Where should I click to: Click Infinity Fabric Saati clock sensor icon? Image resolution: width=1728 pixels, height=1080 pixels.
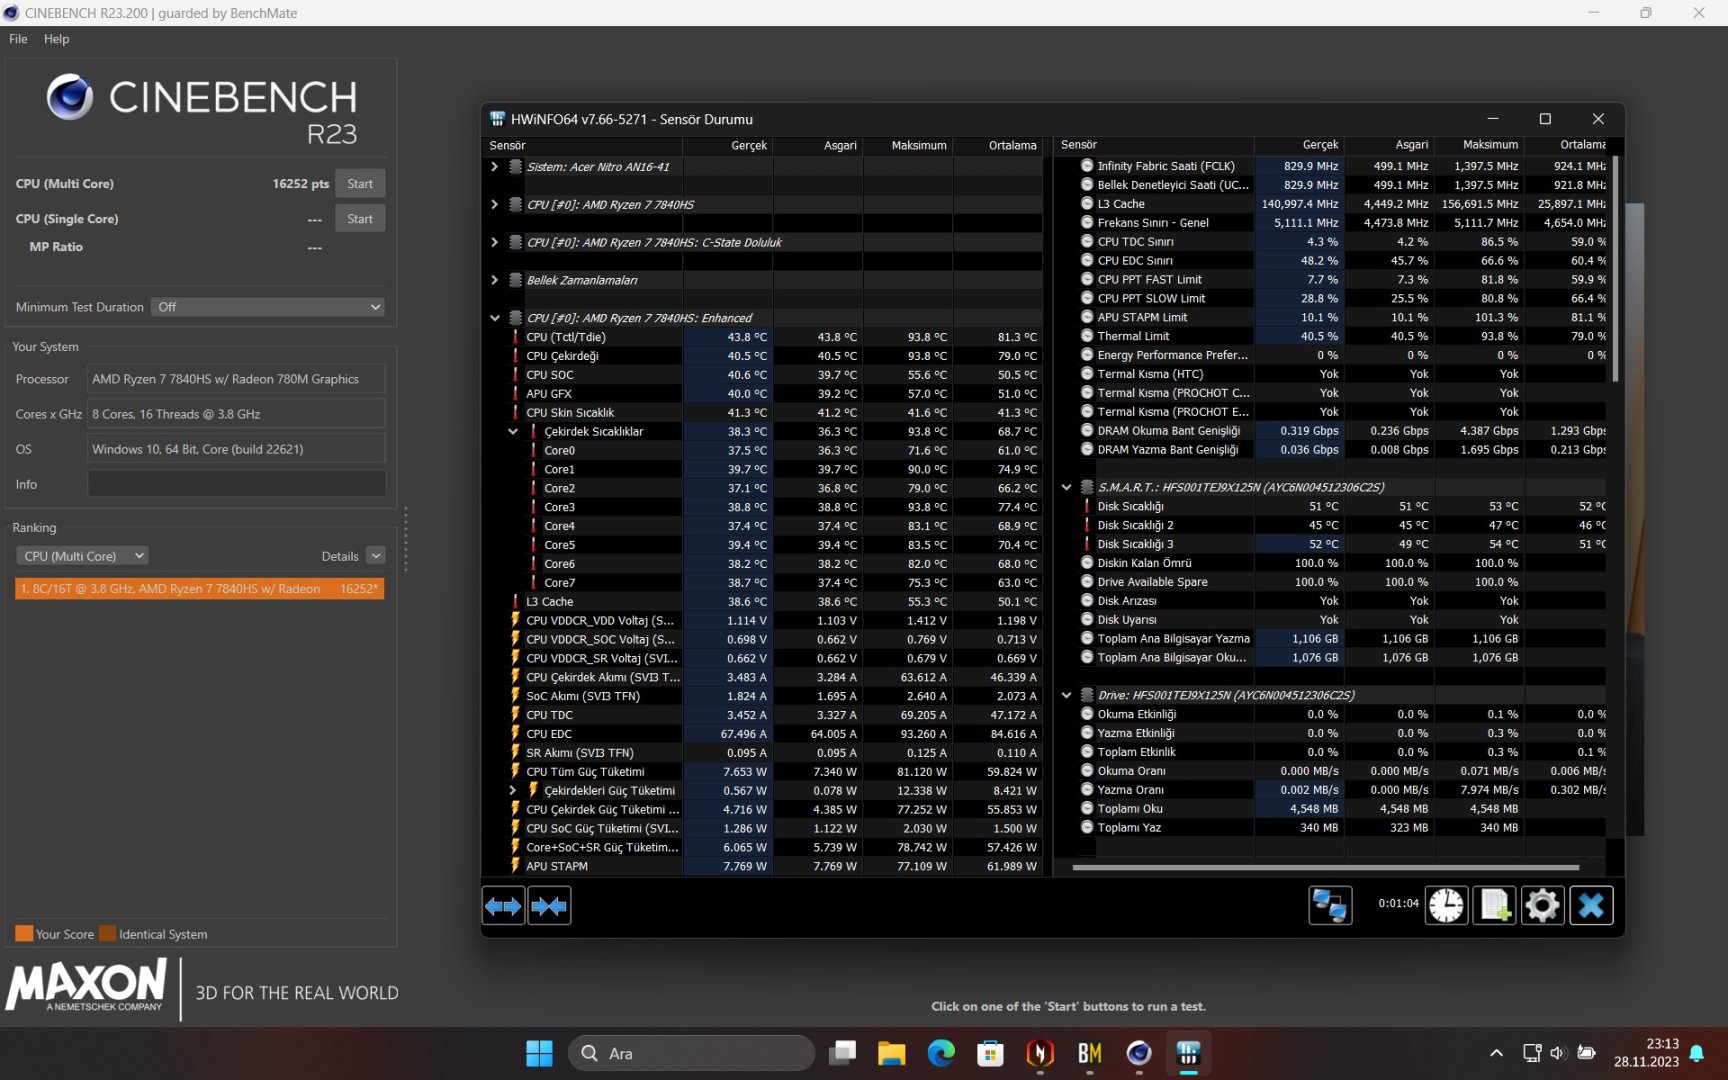click(1087, 166)
